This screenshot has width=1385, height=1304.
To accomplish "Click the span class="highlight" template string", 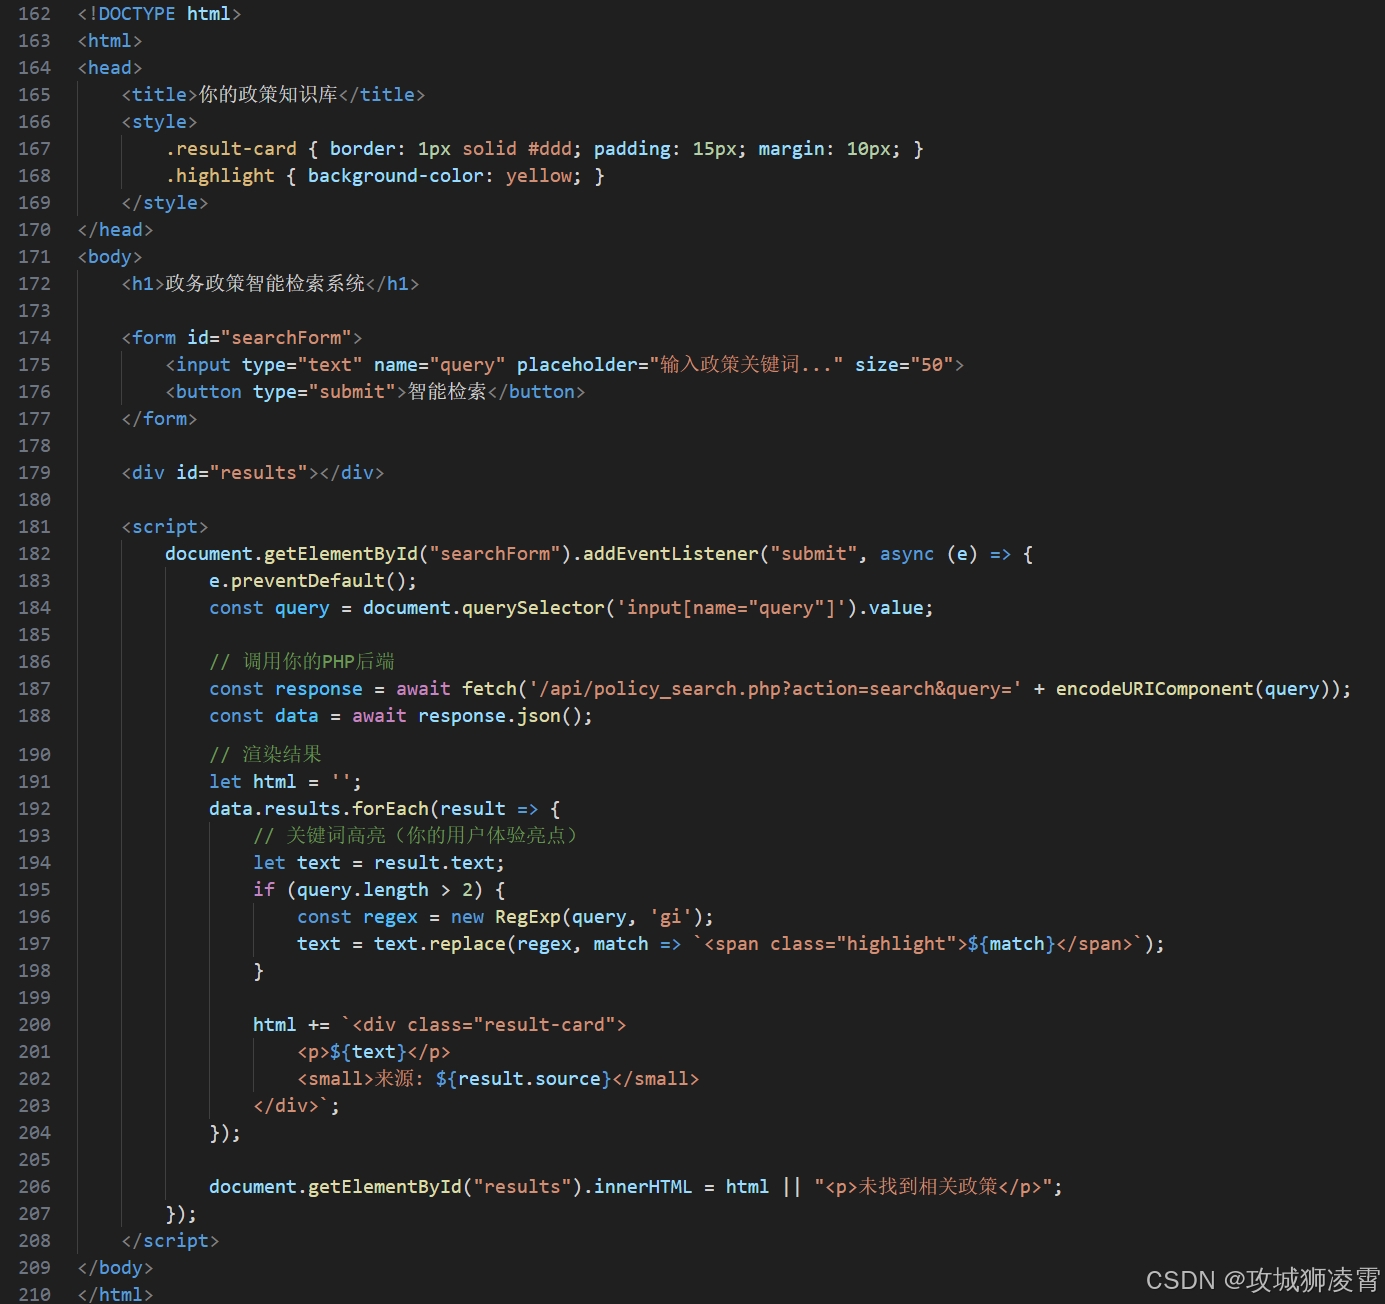I will pyautogui.click(x=917, y=944).
